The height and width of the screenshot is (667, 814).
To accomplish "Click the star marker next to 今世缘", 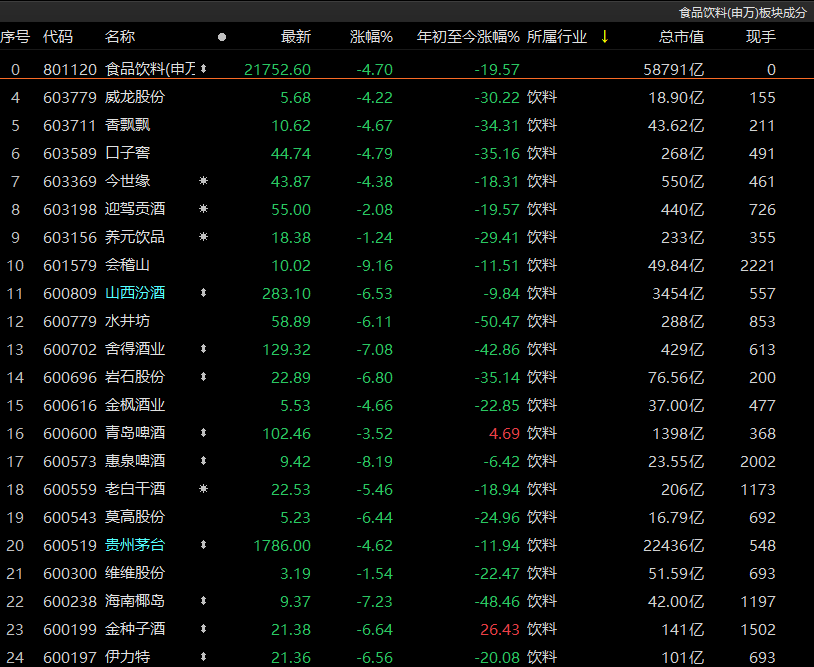I will 204,181.
